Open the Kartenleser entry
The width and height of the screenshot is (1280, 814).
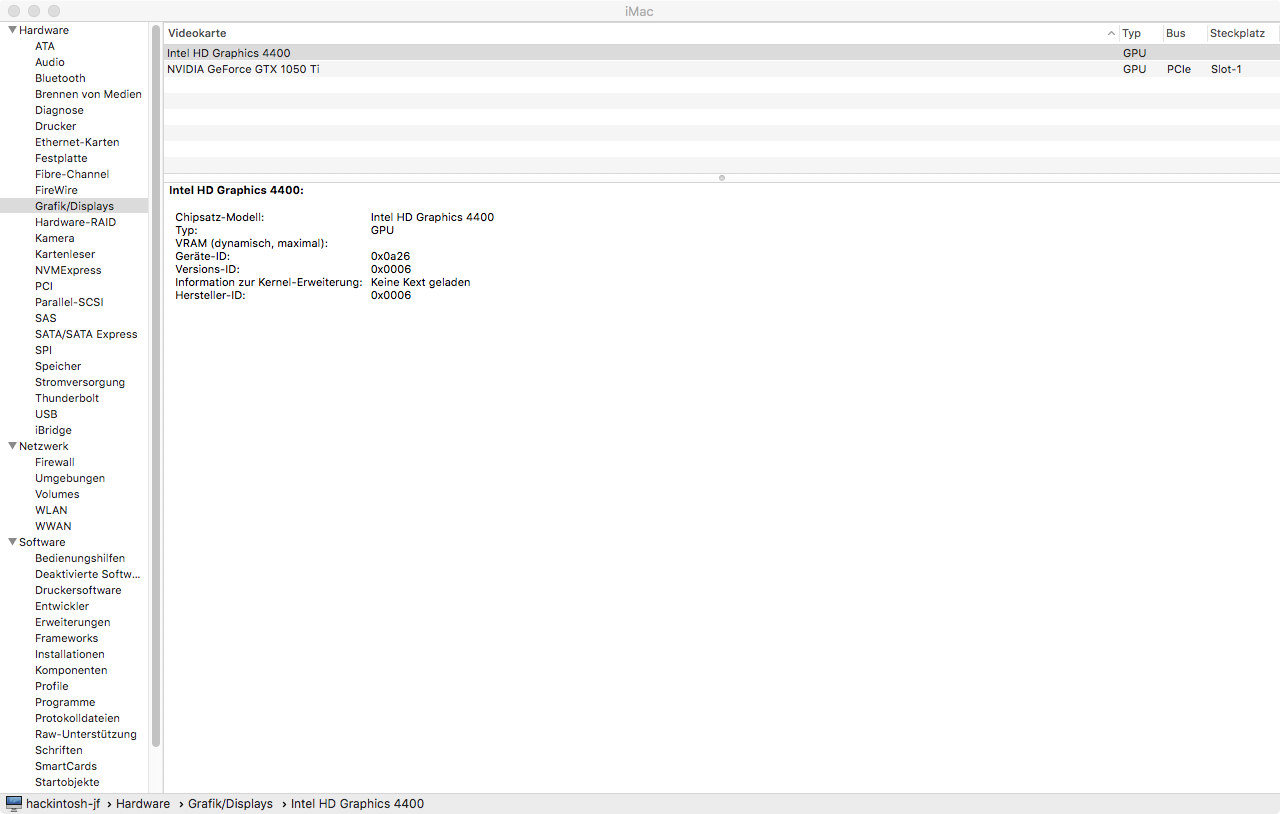click(65, 254)
